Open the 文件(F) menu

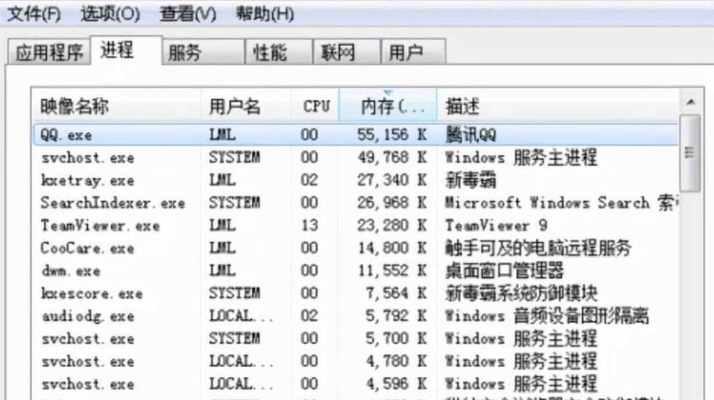point(34,14)
